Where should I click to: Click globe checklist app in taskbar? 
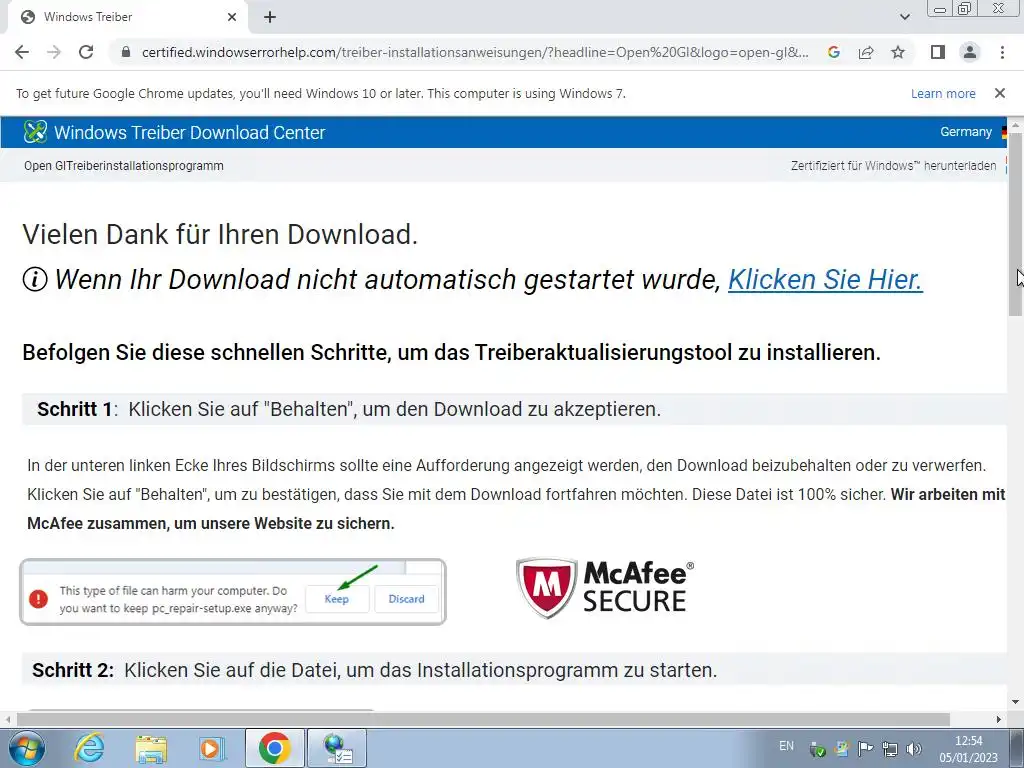[338, 748]
